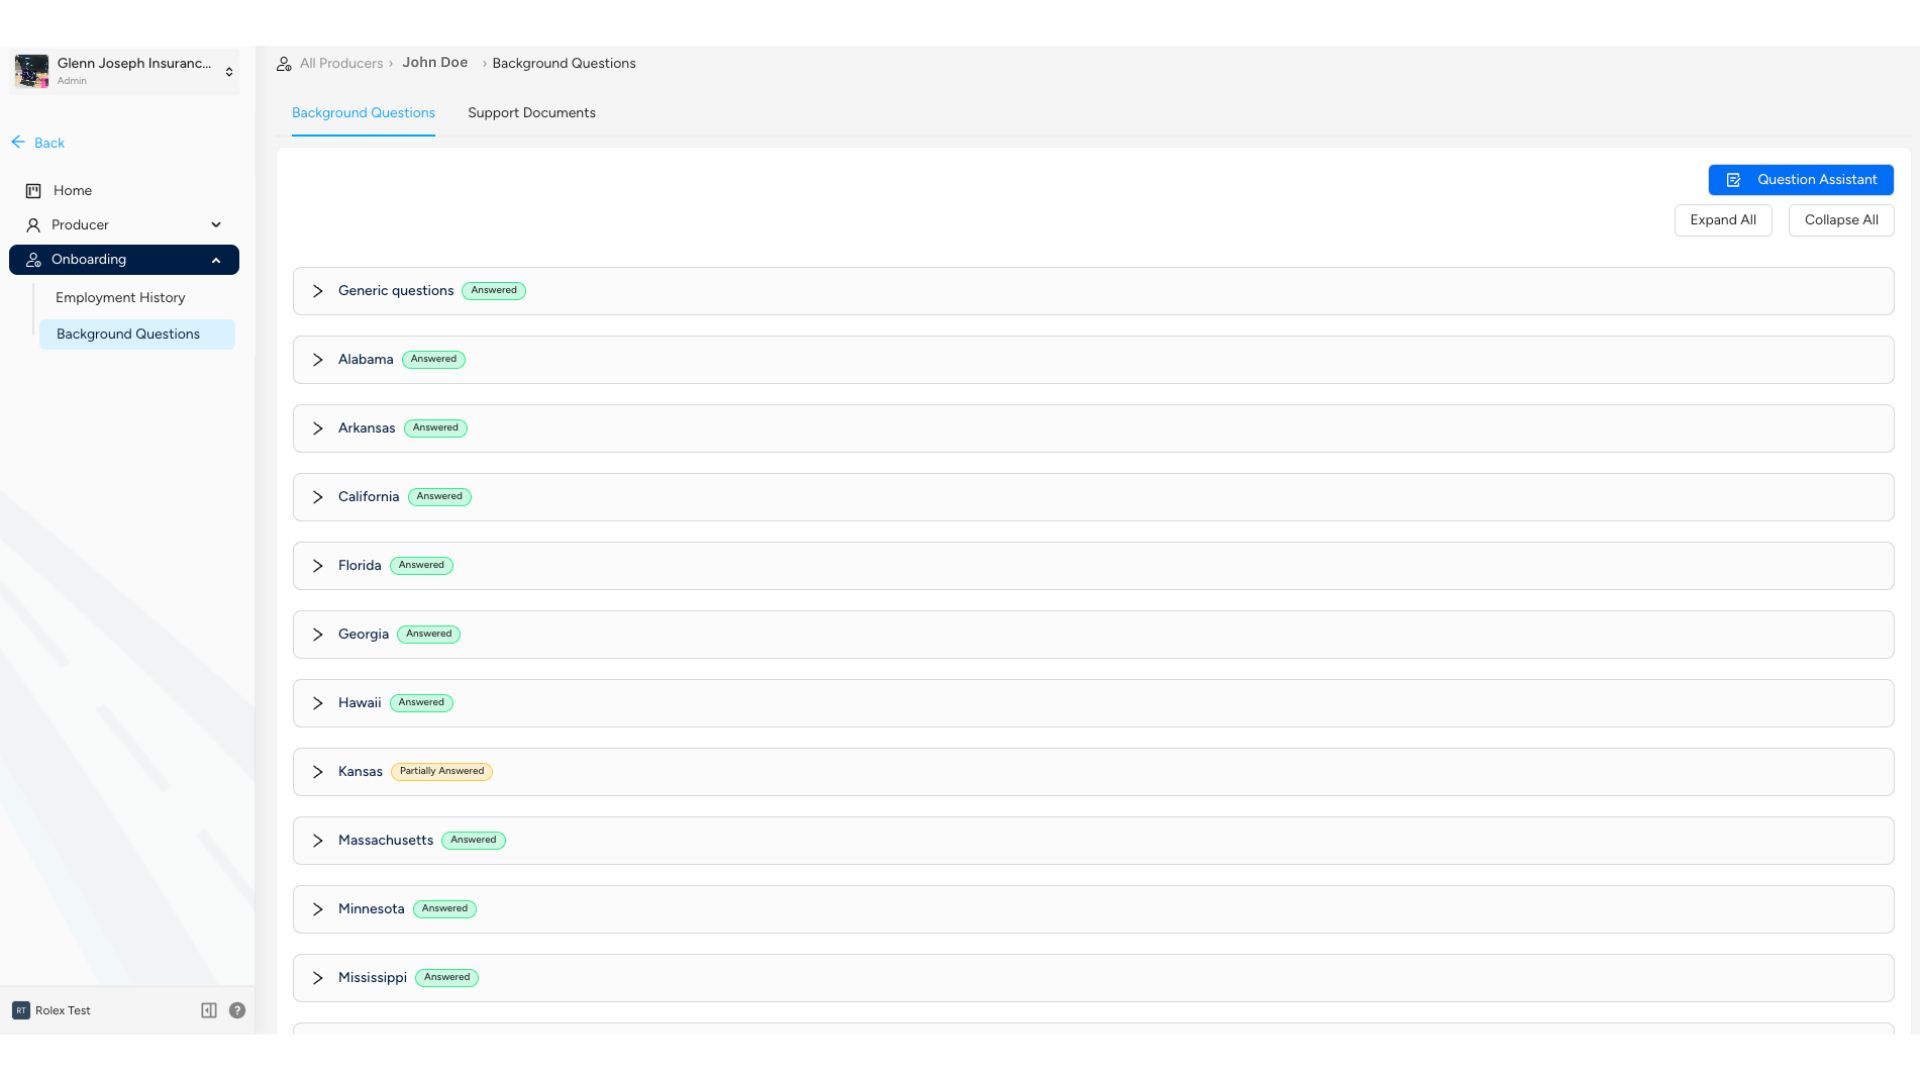The width and height of the screenshot is (1920, 1080).
Task: Open the Question Assistant
Action: (1800, 180)
